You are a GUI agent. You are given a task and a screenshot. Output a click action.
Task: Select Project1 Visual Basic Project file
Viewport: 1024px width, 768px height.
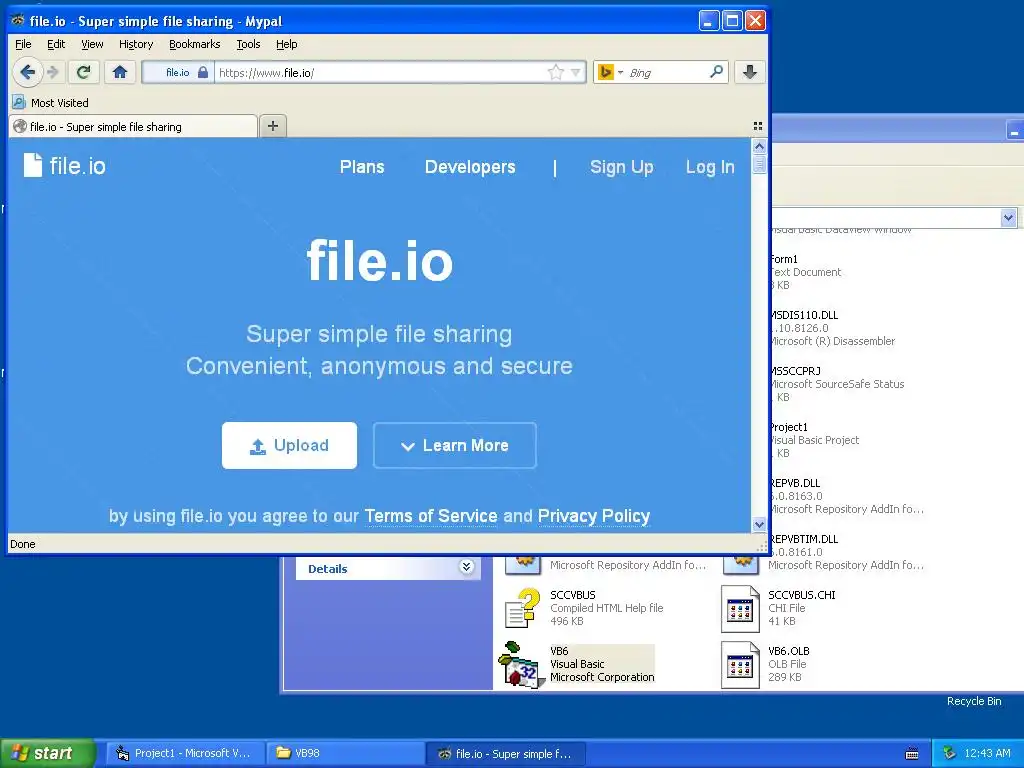click(x=816, y=440)
